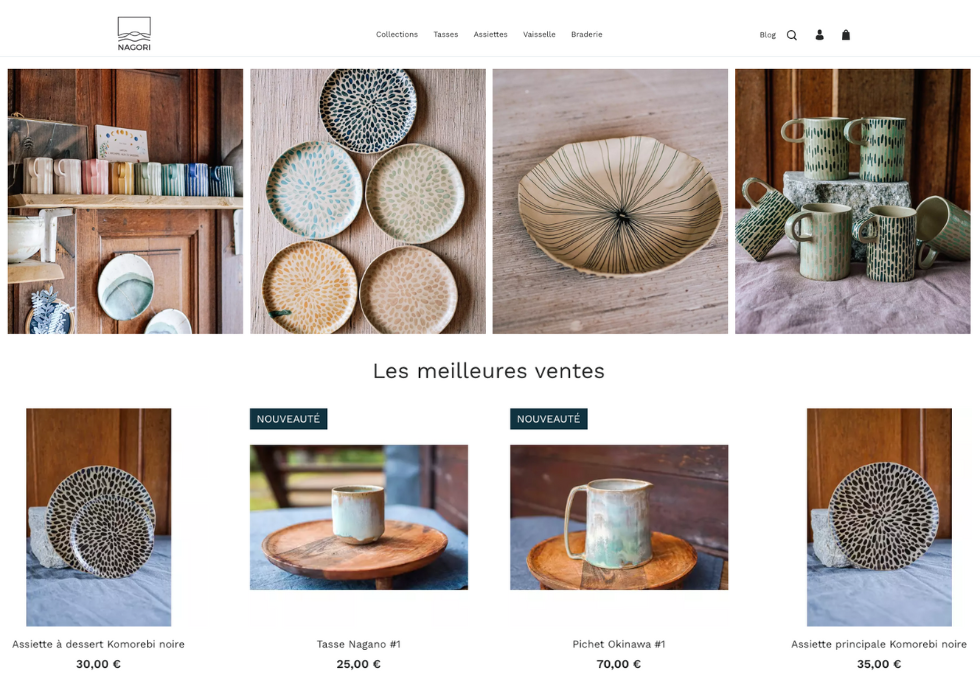Open the user account icon
The height and width of the screenshot is (700, 980).
[x=819, y=35]
